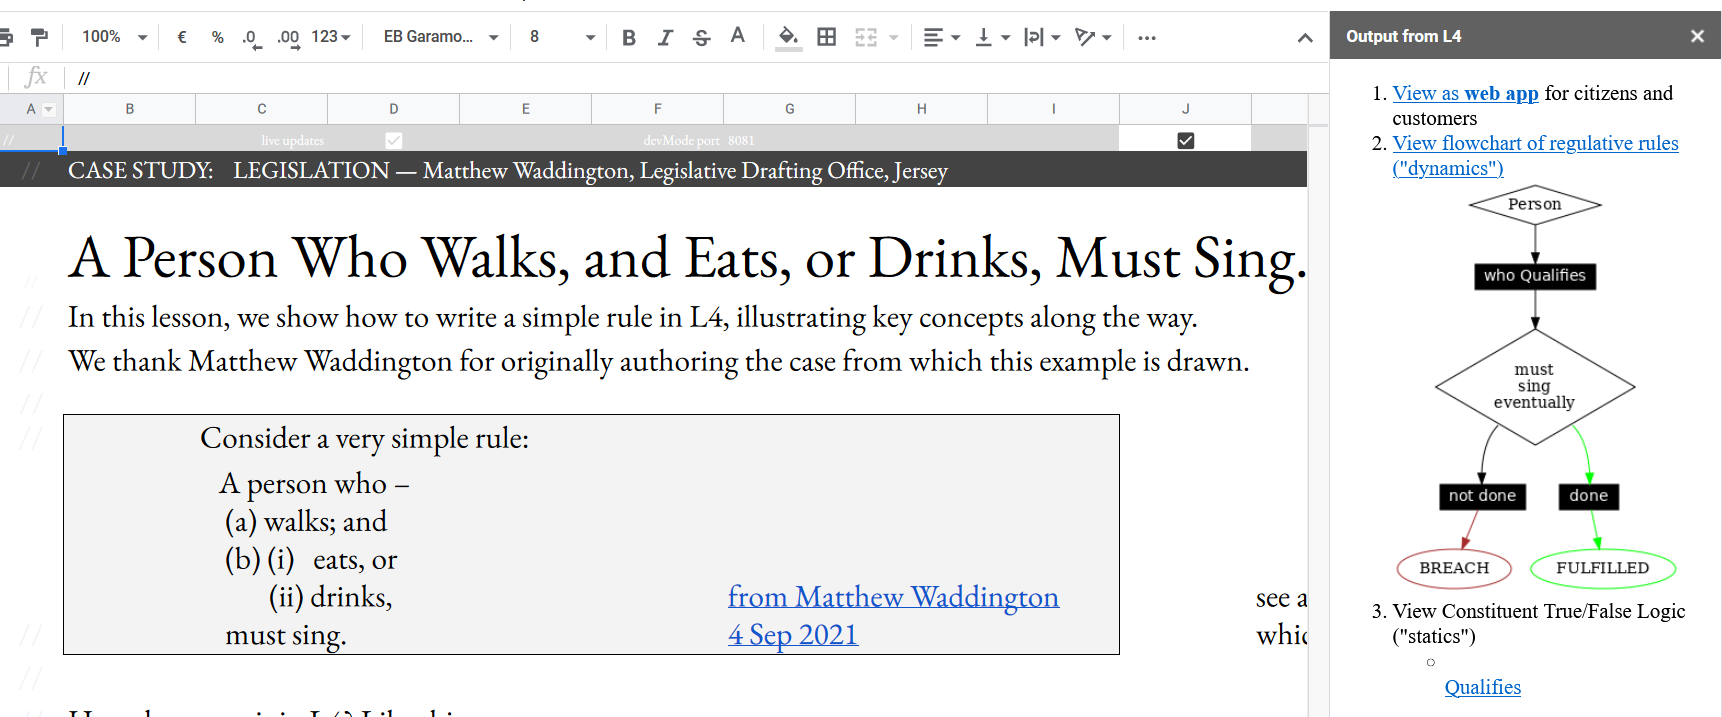Screen dimensions: 1722x717
Task: Click the 'done' flowchart node
Action: tap(1588, 496)
